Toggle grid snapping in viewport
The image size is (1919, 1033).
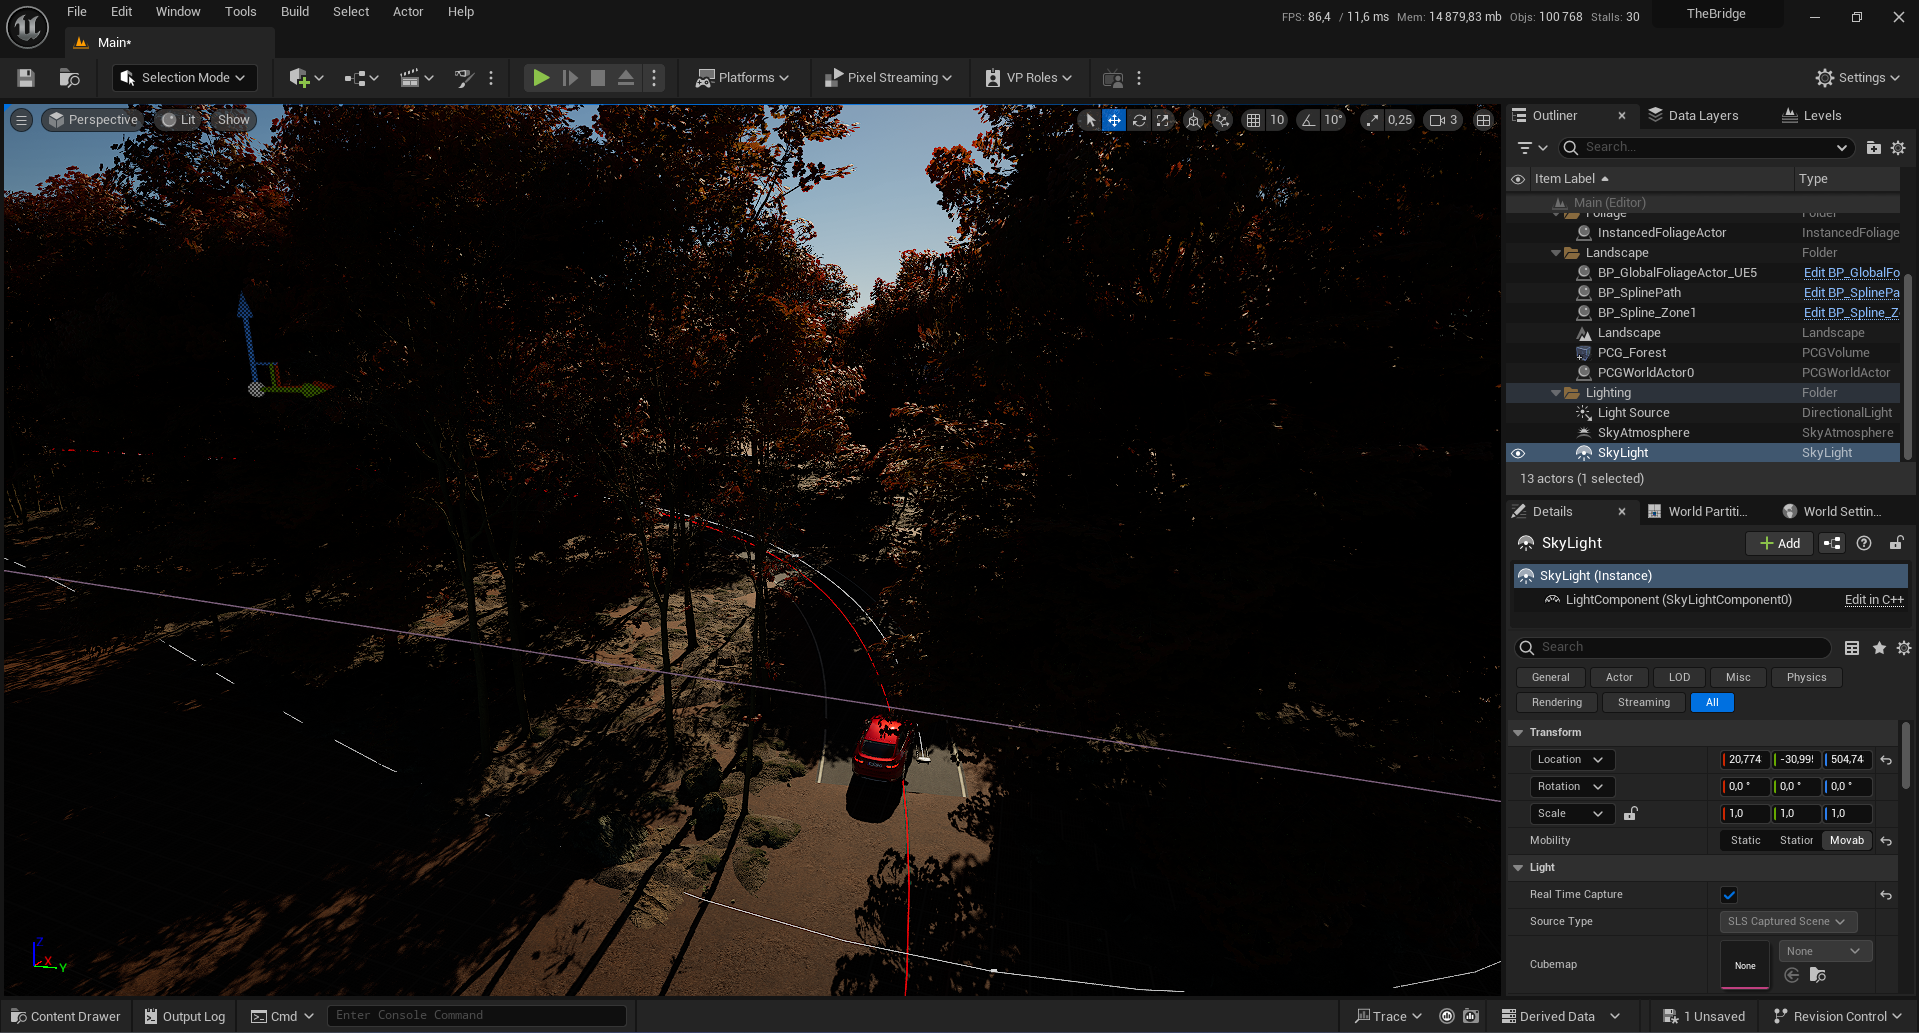(1253, 120)
